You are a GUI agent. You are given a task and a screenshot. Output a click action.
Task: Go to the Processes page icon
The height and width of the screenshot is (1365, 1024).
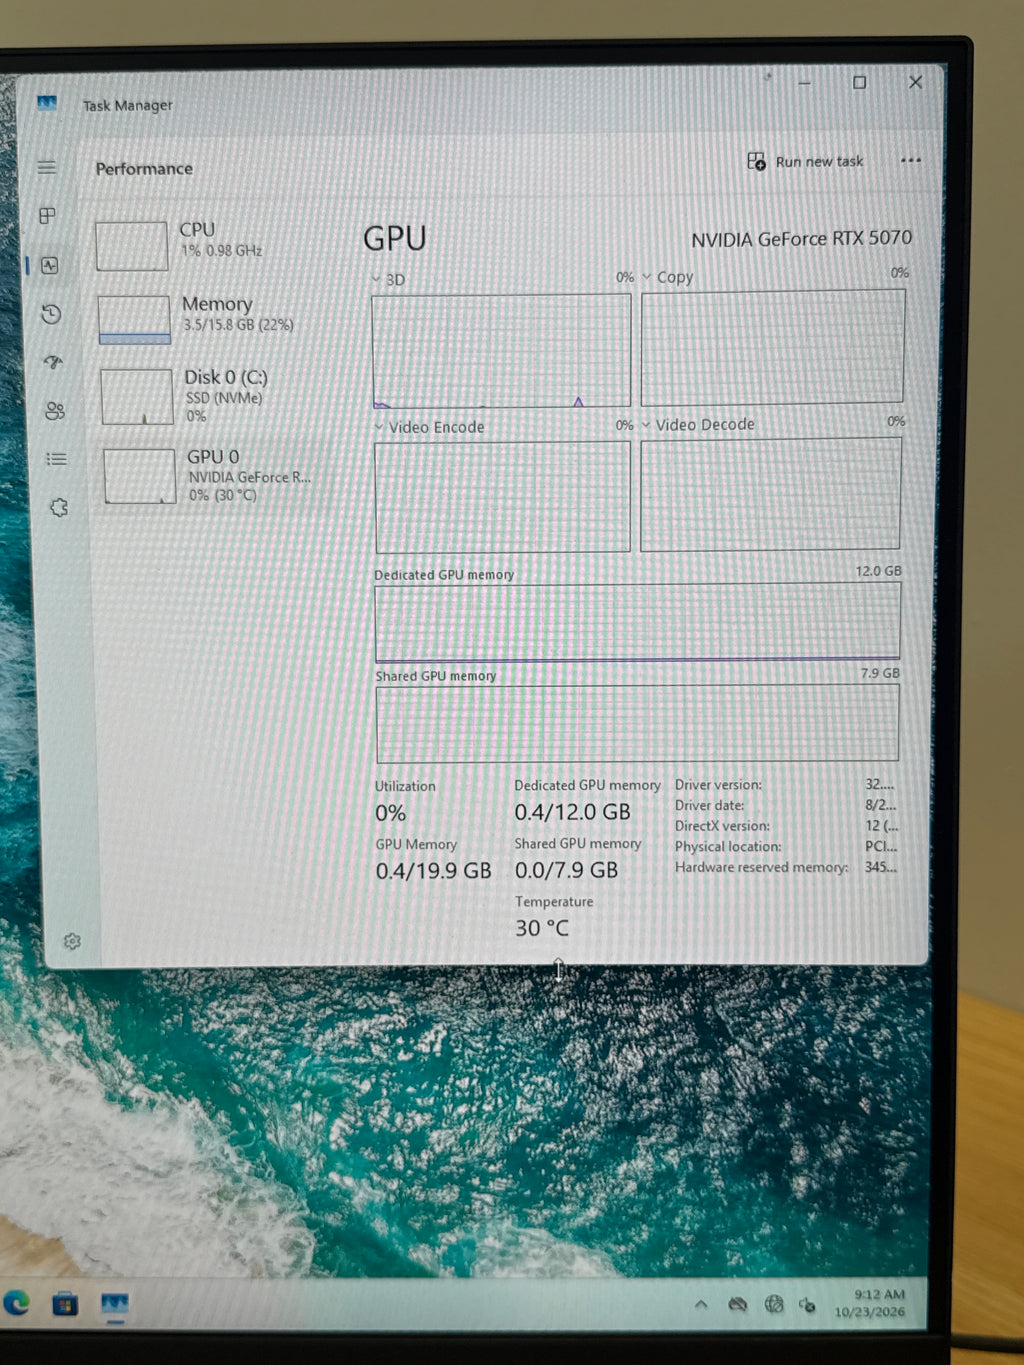point(48,216)
